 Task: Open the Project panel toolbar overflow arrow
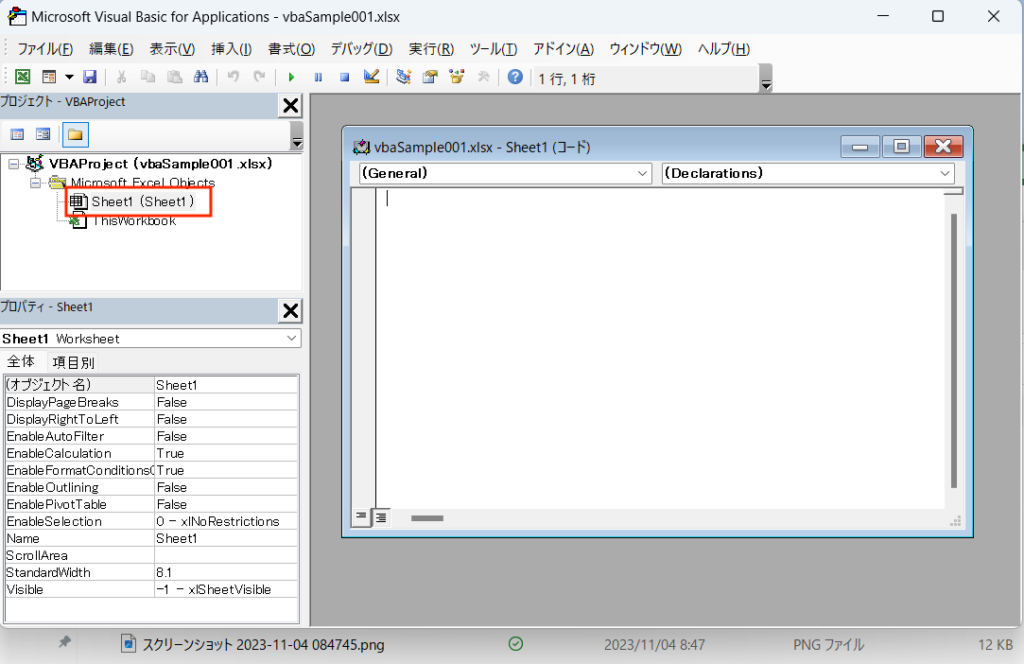point(296,136)
